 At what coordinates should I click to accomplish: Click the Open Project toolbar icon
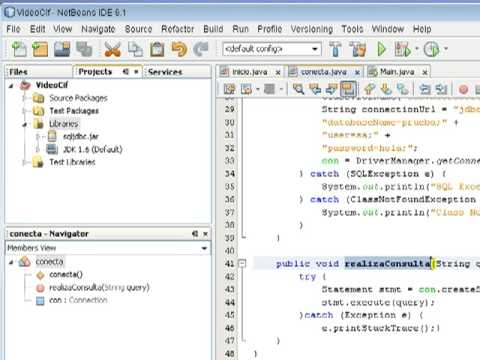[x=62, y=49]
